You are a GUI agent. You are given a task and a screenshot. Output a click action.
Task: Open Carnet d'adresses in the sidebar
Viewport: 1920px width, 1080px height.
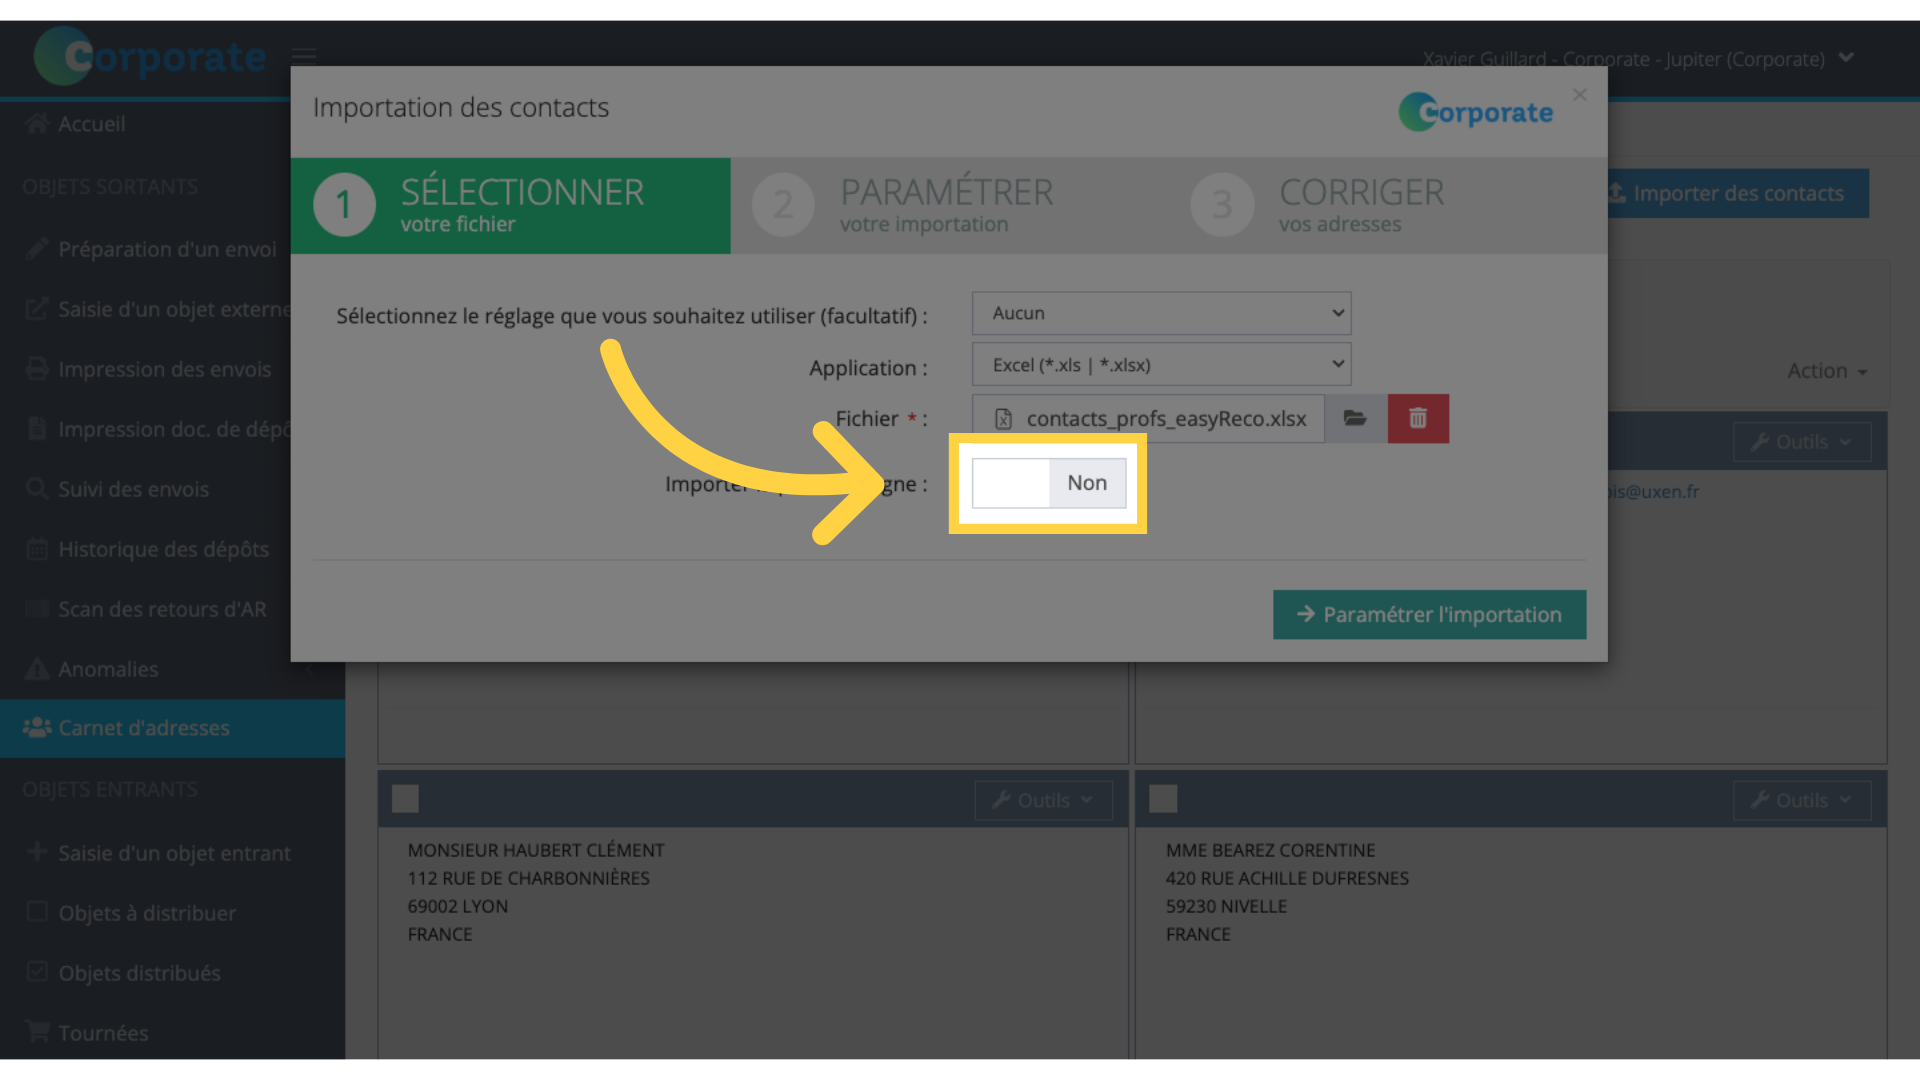tap(172, 728)
